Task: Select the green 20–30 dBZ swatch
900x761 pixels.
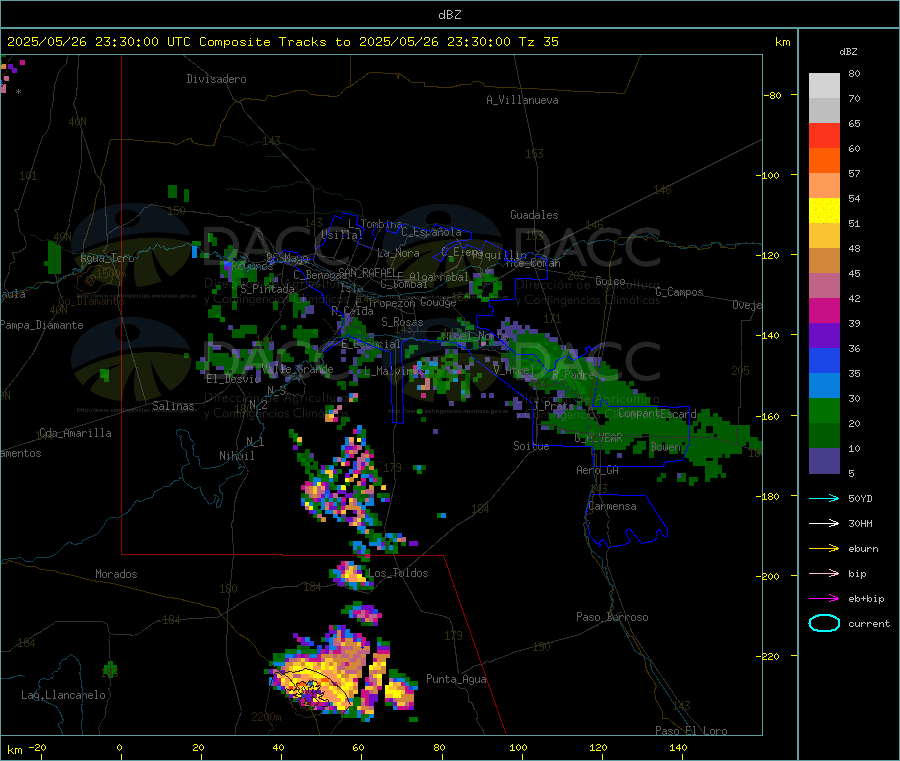Action: tap(824, 410)
